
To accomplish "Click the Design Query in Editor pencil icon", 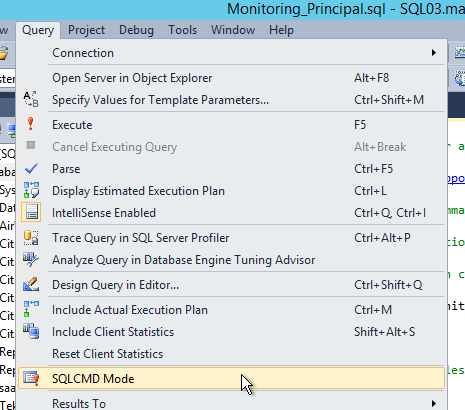I will click(x=31, y=284).
